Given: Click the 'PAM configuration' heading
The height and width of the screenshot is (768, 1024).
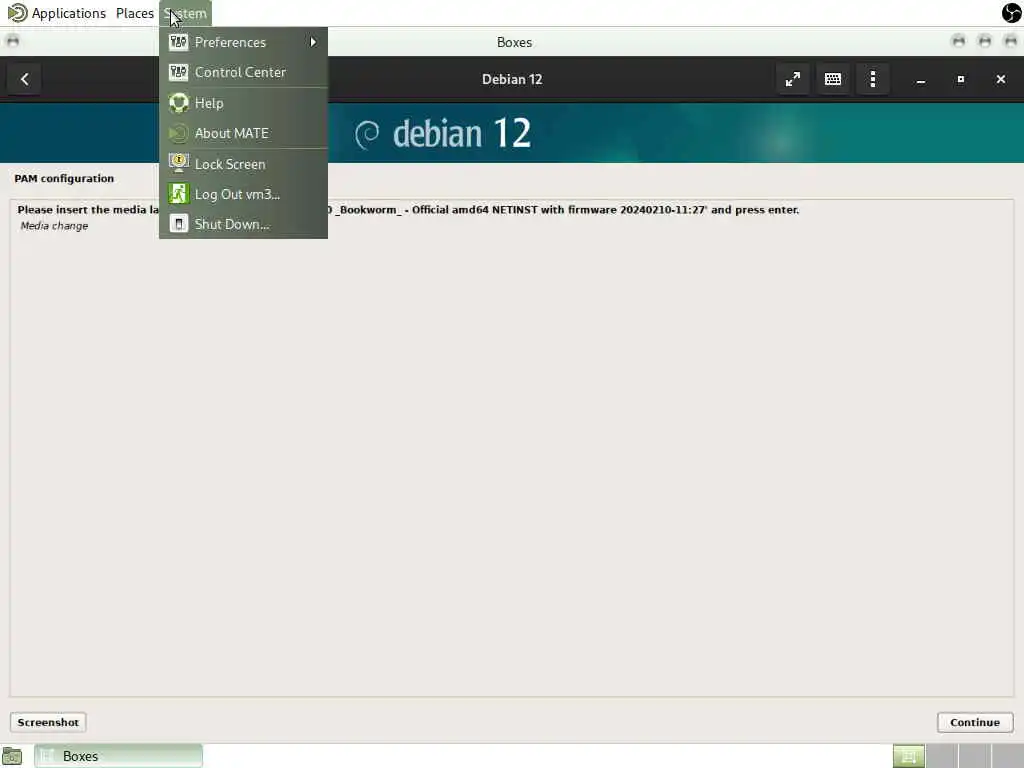Looking at the screenshot, I should click(x=64, y=178).
